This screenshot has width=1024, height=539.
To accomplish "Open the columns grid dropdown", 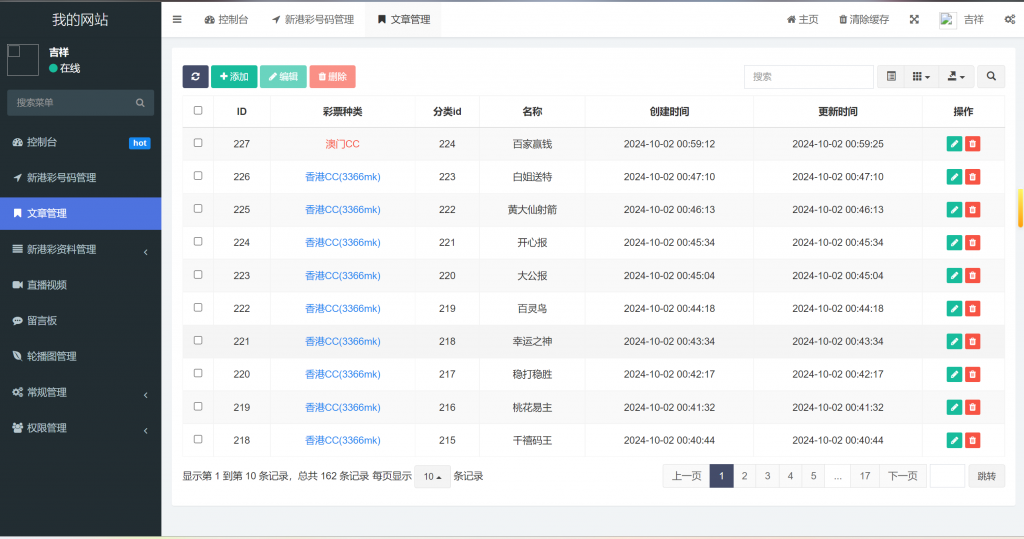I will 920,77.
